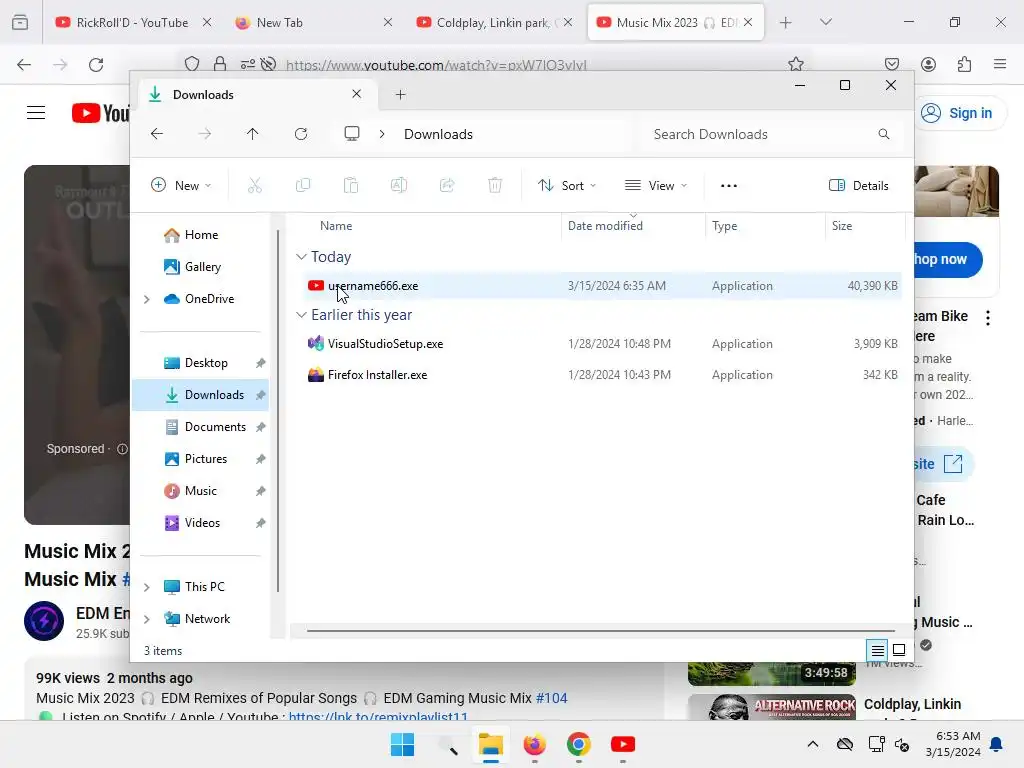This screenshot has width=1024, height=768.
Task: Expand Network in the navigation pane
Action: point(147,619)
